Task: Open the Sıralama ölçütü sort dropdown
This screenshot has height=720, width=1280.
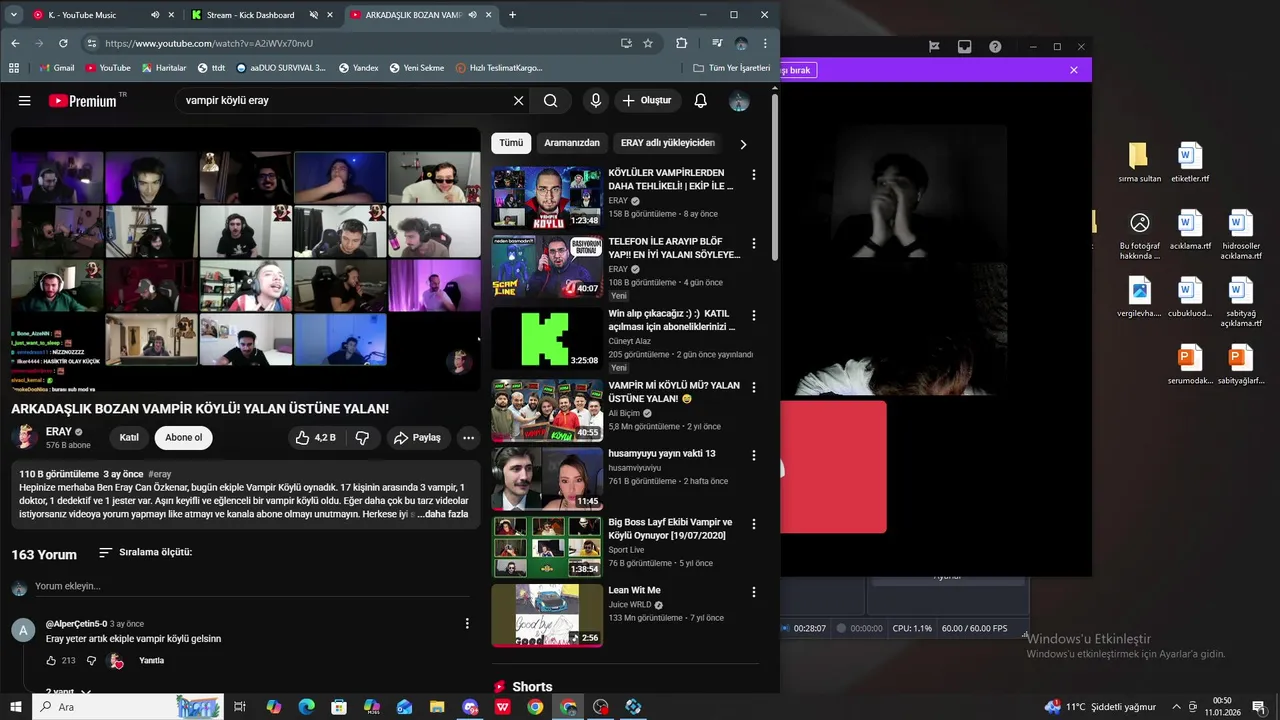Action: (145, 552)
